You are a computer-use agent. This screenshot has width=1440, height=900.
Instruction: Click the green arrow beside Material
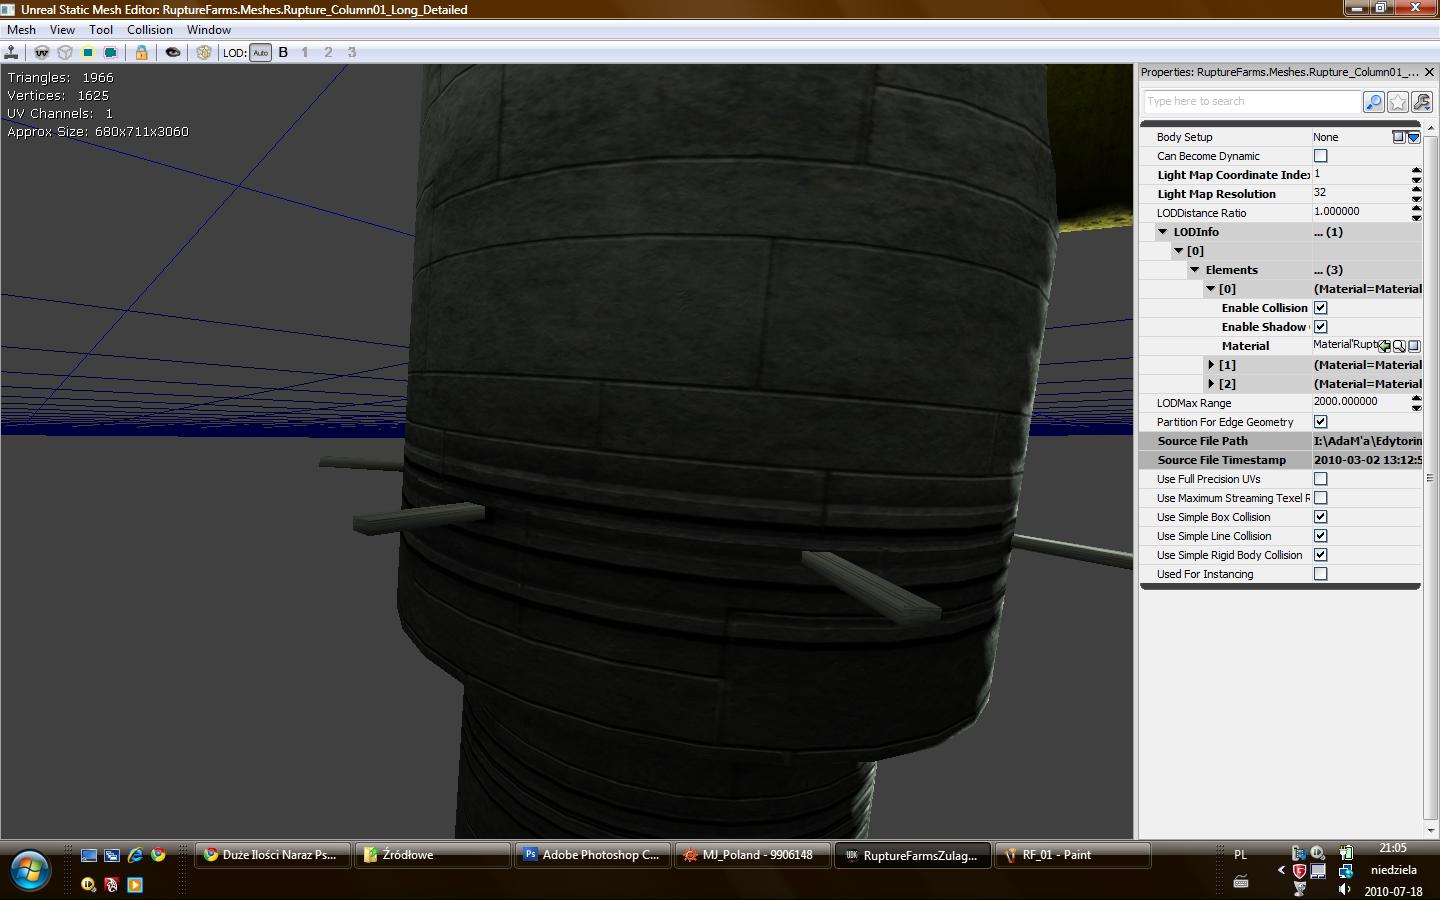1384,346
